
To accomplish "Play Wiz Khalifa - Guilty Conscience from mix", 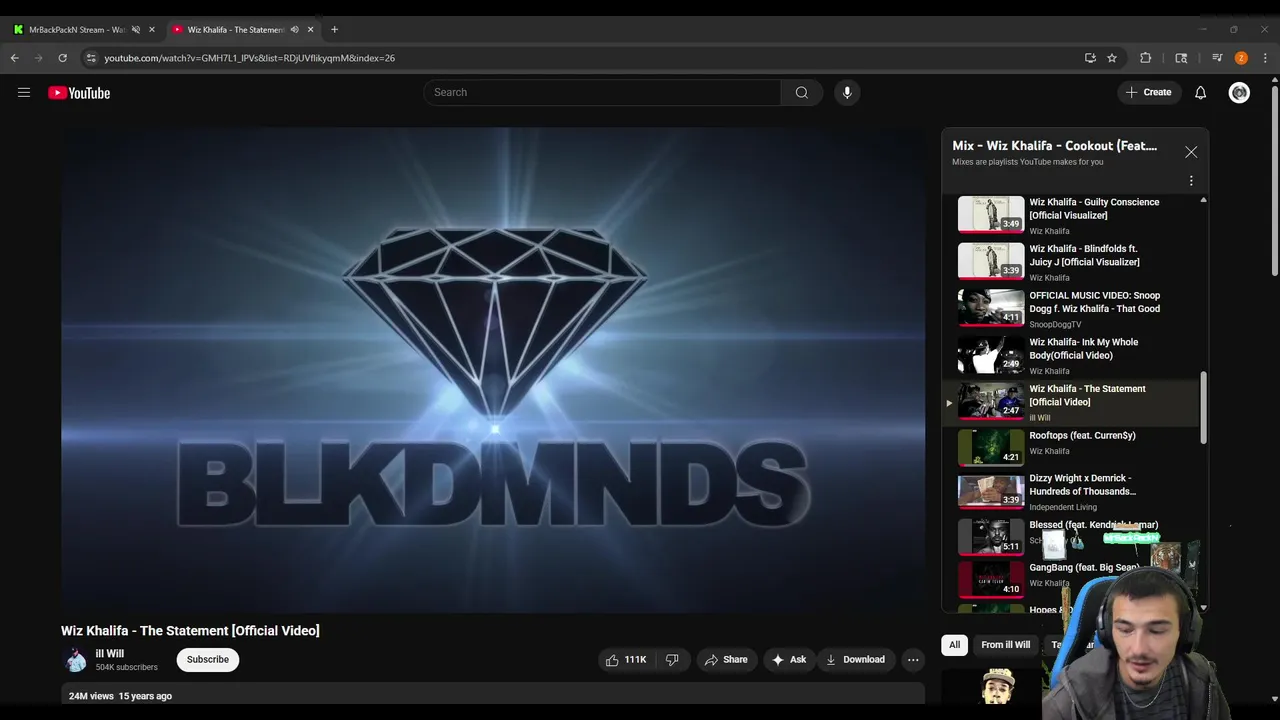I will click(1070, 216).
